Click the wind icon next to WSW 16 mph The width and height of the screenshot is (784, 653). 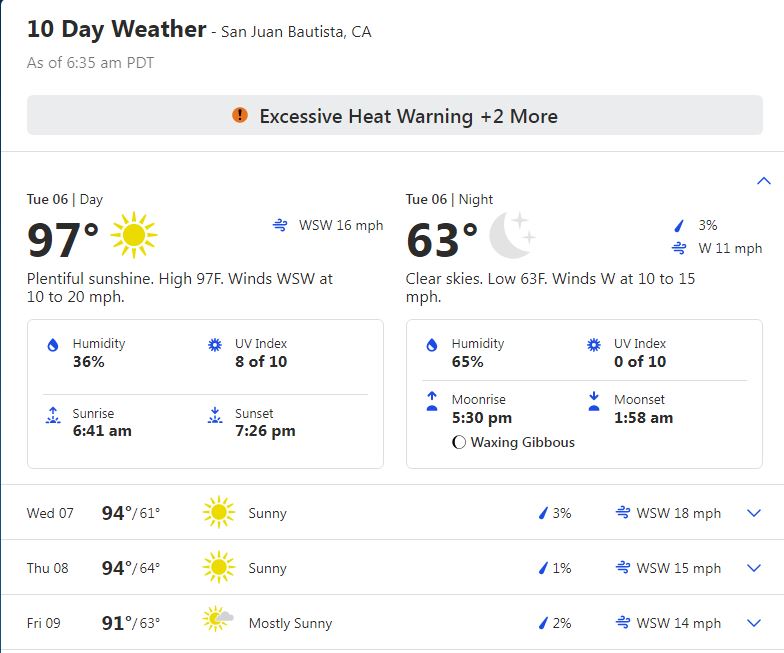tap(280, 225)
